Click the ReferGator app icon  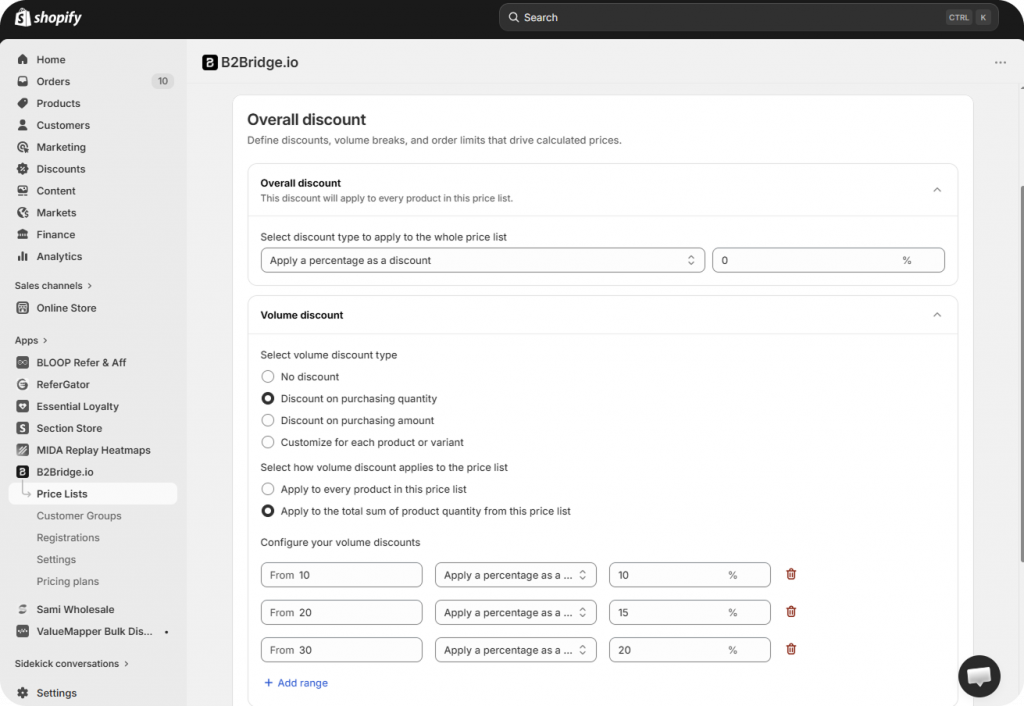coord(23,384)
